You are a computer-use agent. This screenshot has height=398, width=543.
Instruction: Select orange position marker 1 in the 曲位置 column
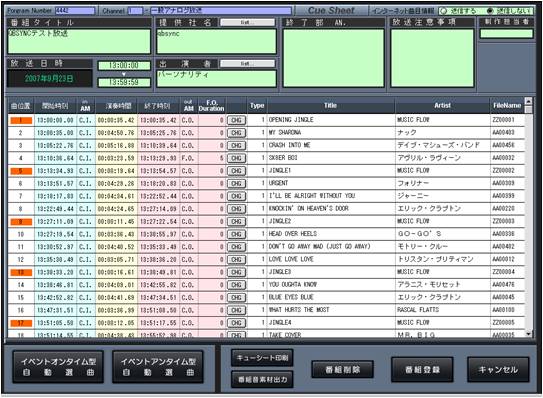point(21,120)
